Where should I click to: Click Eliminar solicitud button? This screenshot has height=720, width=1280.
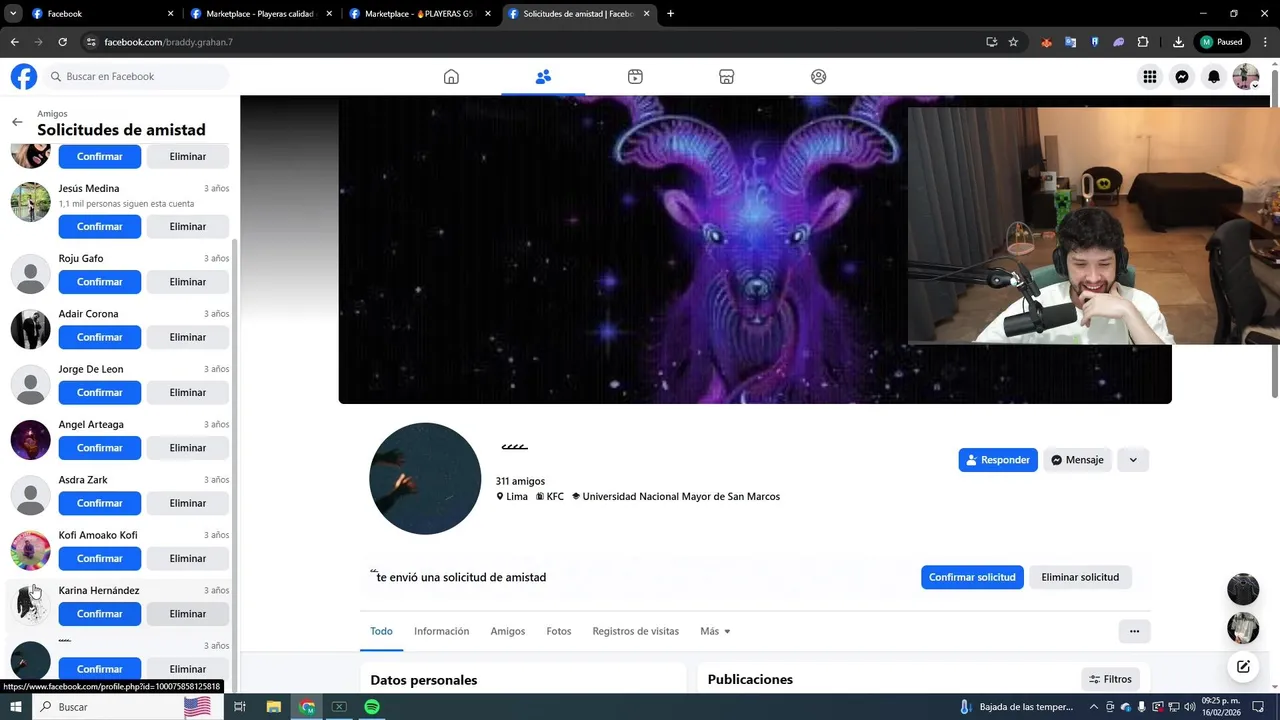(1080, 577)
